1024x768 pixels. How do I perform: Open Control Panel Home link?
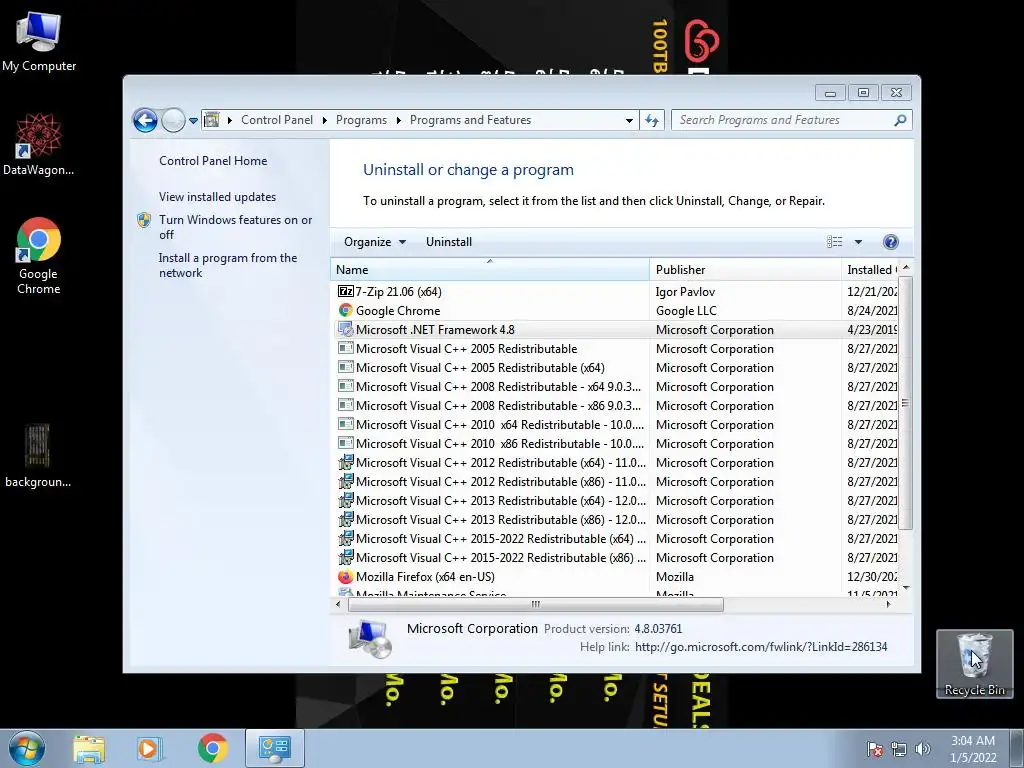coord(213,161)
